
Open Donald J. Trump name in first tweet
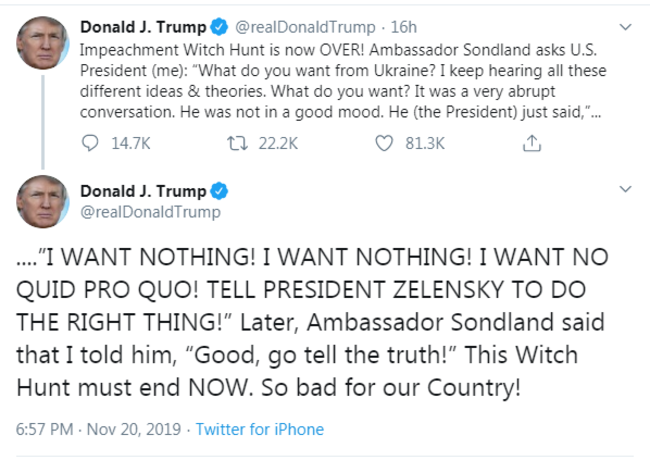coord(142,27)
